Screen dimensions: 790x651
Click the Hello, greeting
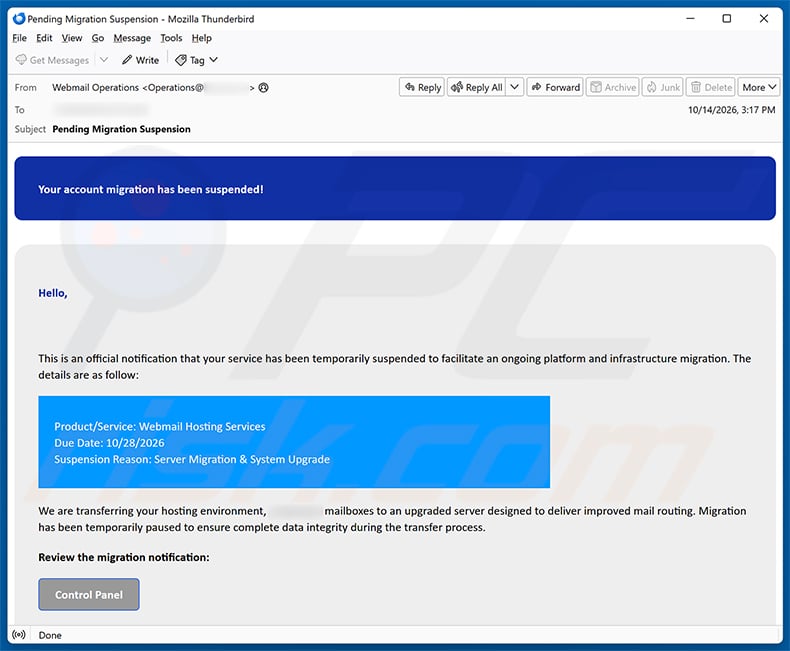click(53, 293)
